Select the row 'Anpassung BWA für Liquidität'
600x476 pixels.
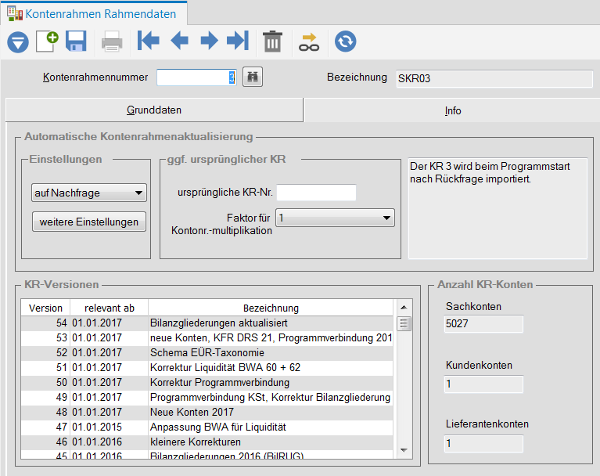click(207, 427)
